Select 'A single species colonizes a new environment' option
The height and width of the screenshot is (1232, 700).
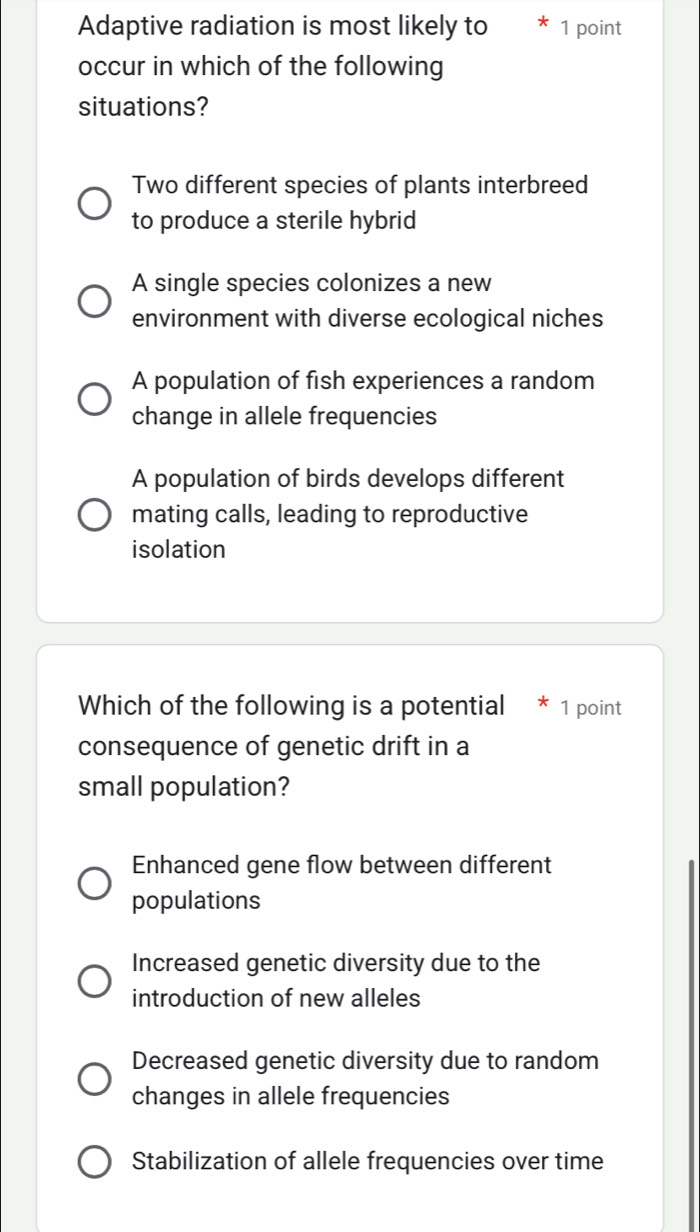tap(94, 299)
